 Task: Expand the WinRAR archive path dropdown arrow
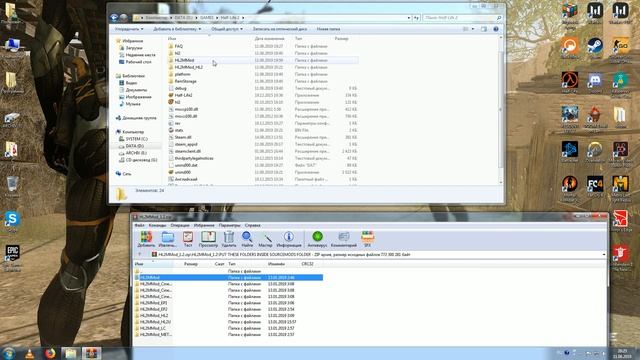604,254
